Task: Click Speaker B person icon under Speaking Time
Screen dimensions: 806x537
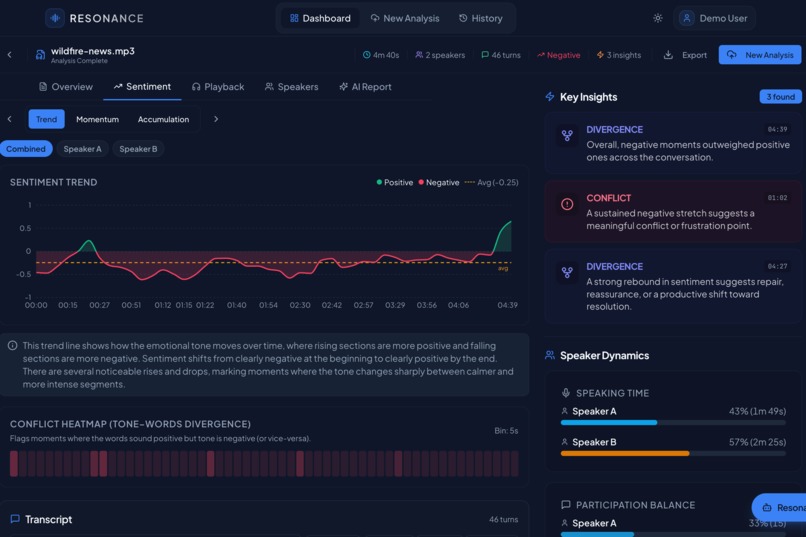Action: (x=564, y=442)
